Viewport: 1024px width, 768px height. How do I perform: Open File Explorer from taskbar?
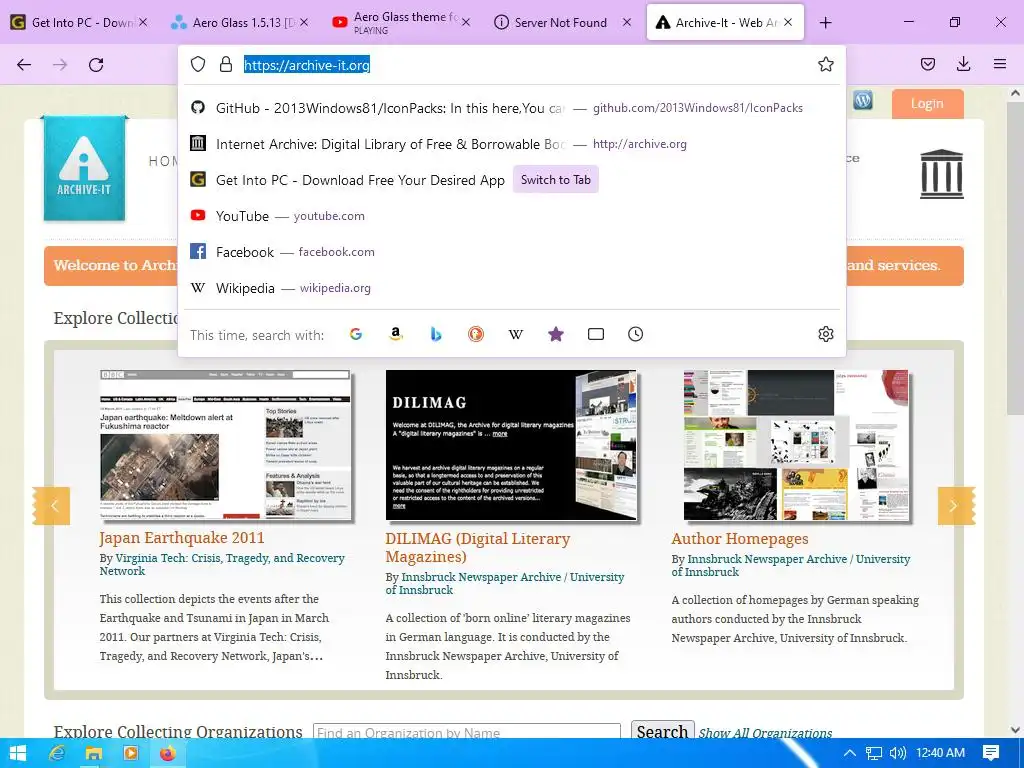tap(93, 754)
